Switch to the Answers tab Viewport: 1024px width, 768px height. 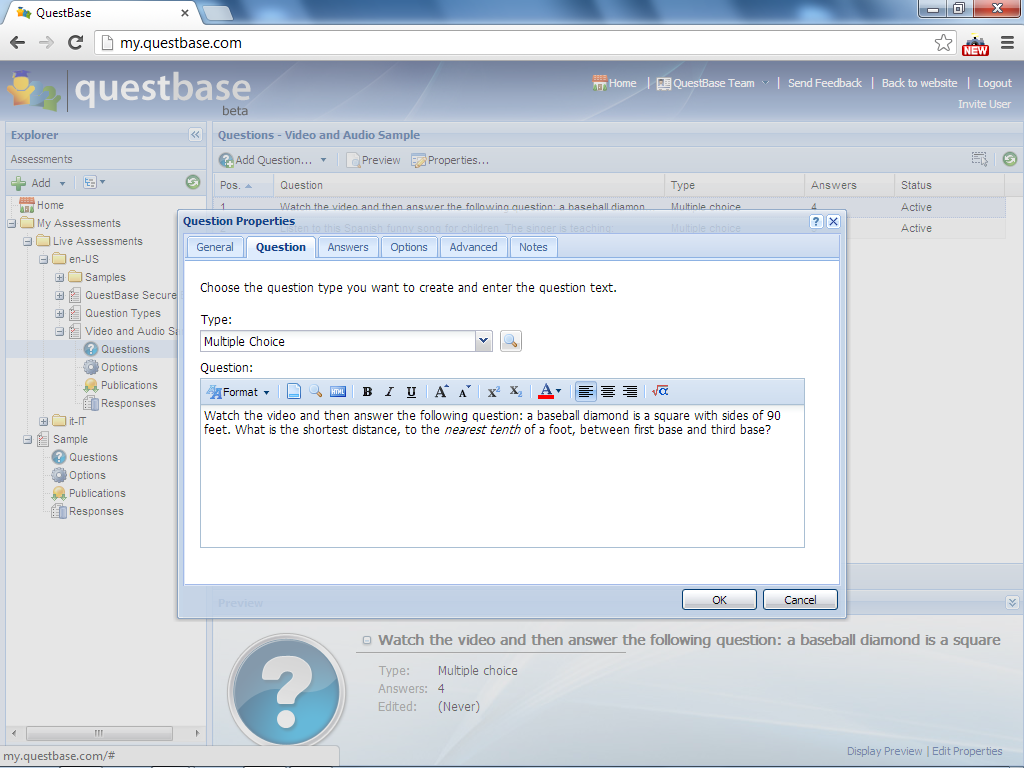(348, 247)
